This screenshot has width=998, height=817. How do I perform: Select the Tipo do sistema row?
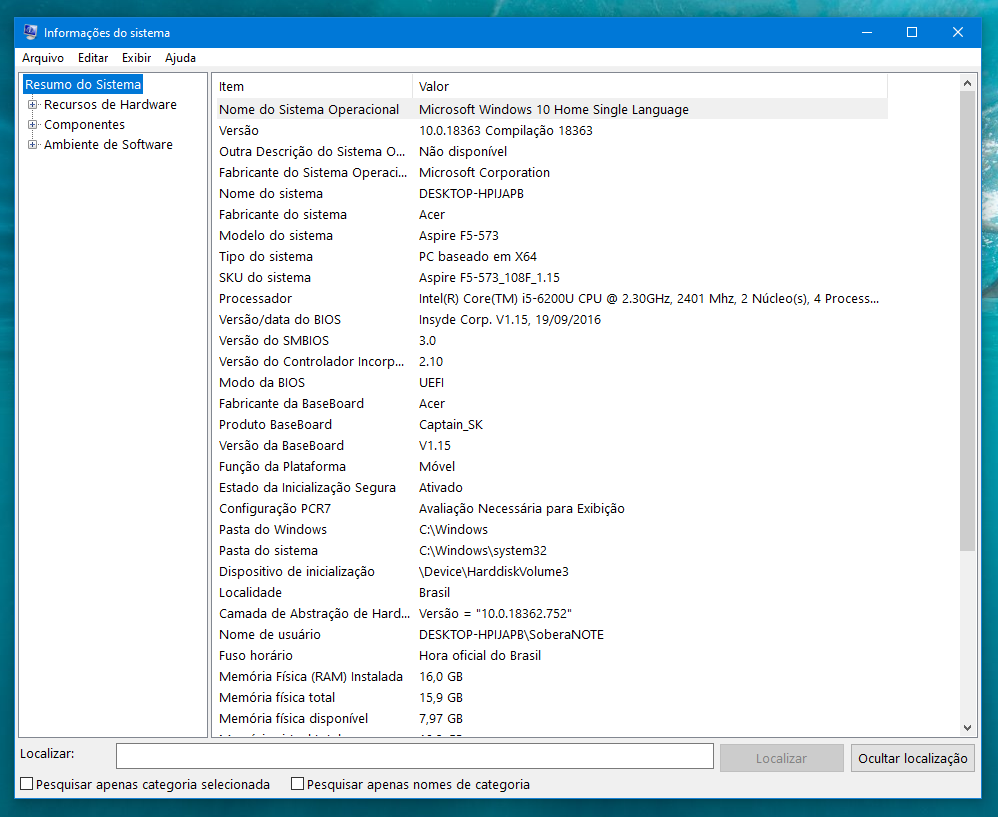552,256
